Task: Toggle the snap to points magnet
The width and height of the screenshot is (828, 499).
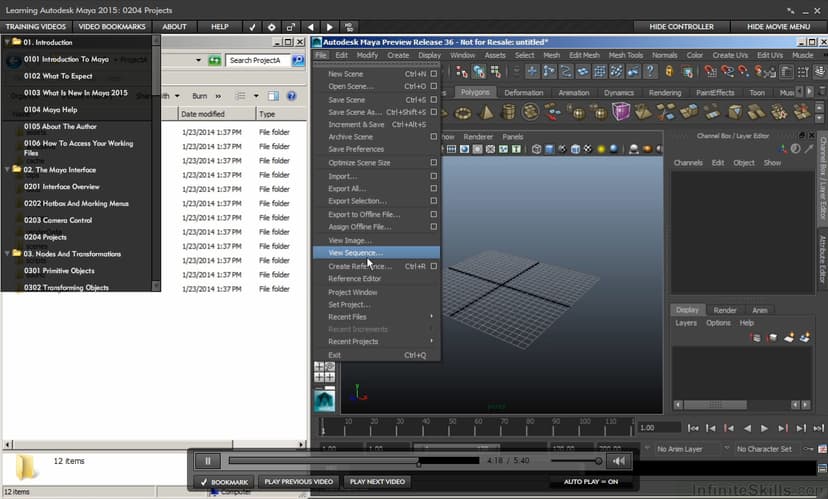Action: (x=744, y=71)
